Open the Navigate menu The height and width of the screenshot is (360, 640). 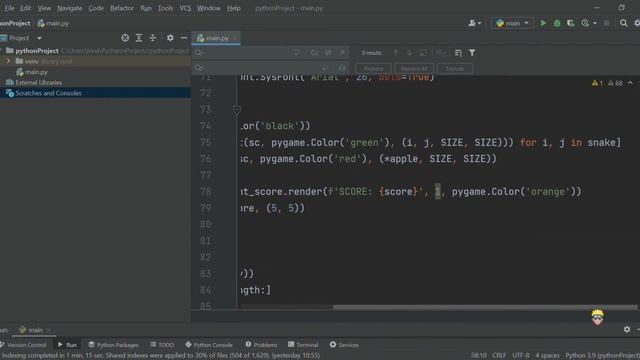tap(69, 8)
